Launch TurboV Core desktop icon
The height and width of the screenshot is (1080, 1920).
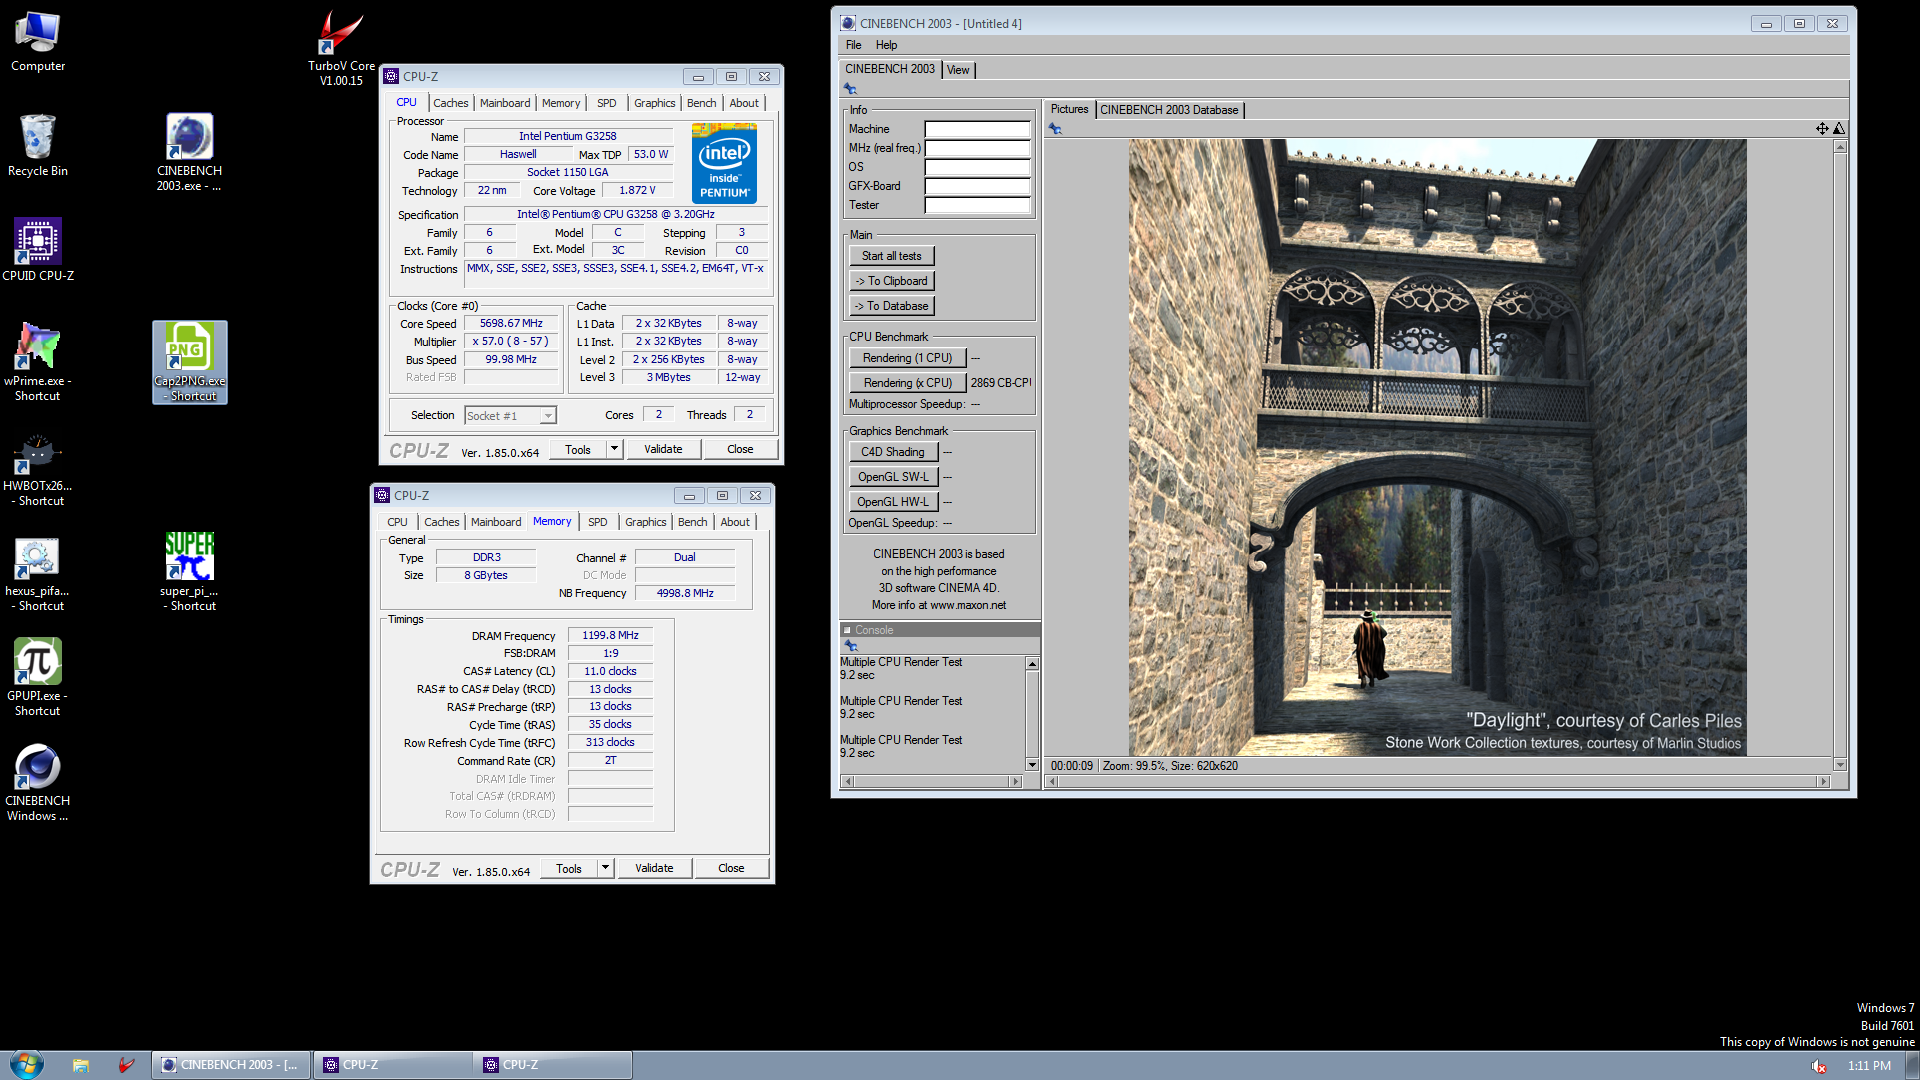click(x=342, y=48)
